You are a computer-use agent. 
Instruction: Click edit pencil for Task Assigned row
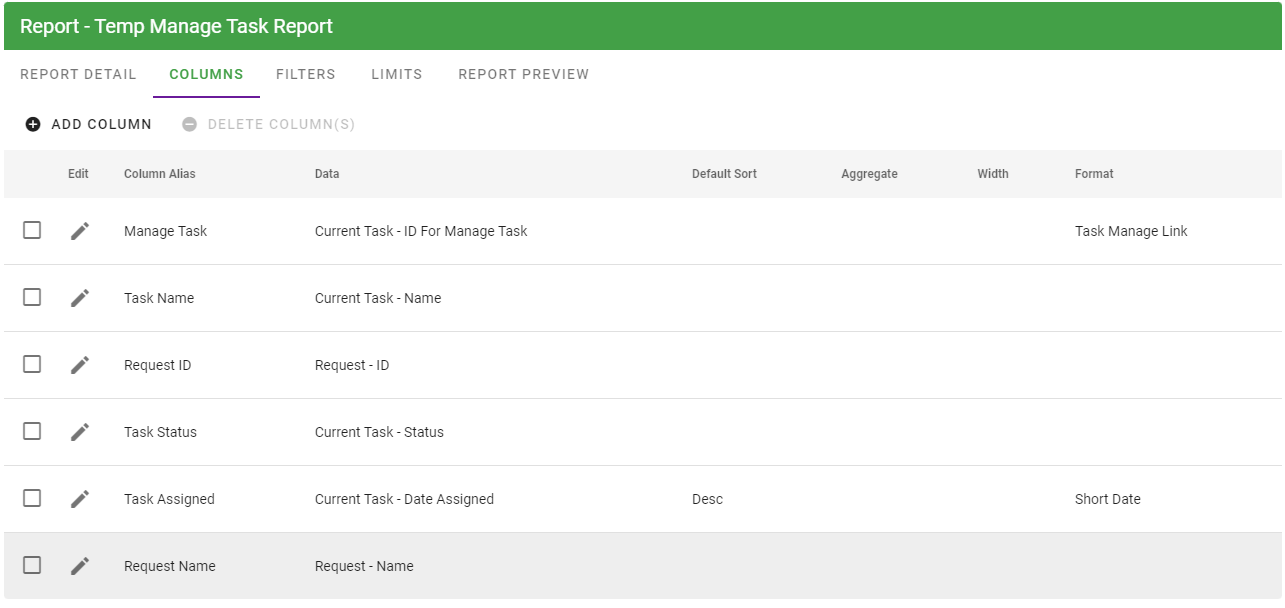click(80, 499)
